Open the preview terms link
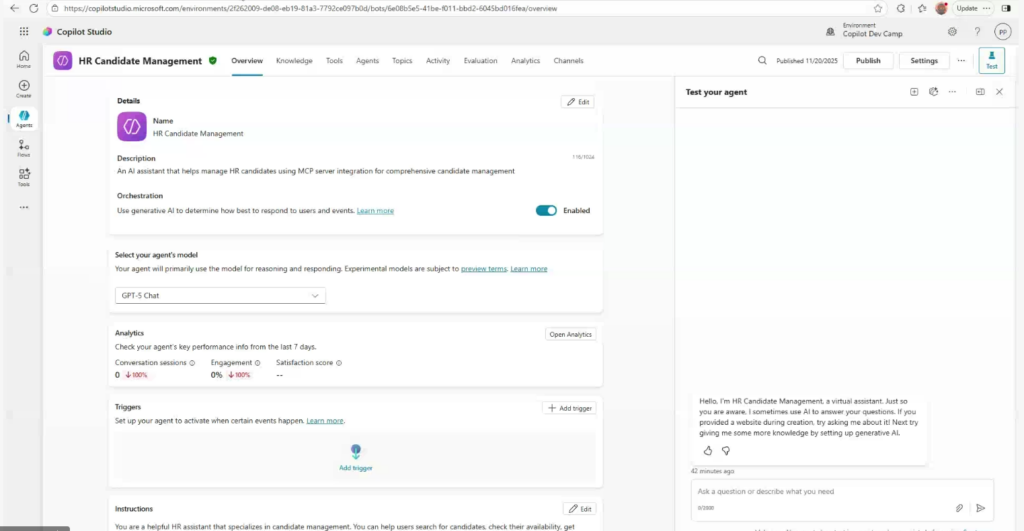Screen dimensions: 1024x531 click(483, 268)
